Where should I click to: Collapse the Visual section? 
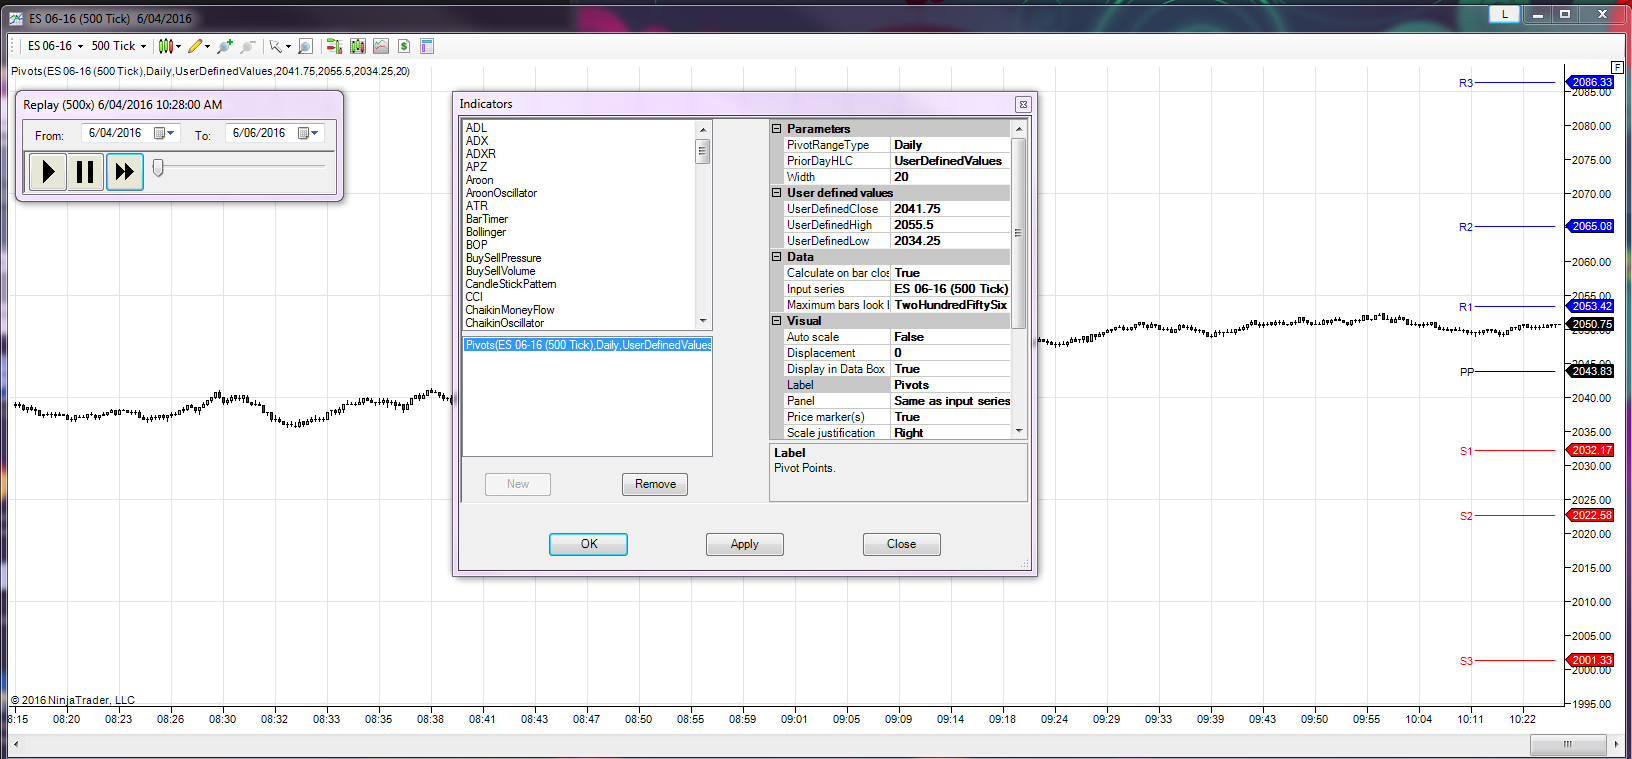coord(777,321)
